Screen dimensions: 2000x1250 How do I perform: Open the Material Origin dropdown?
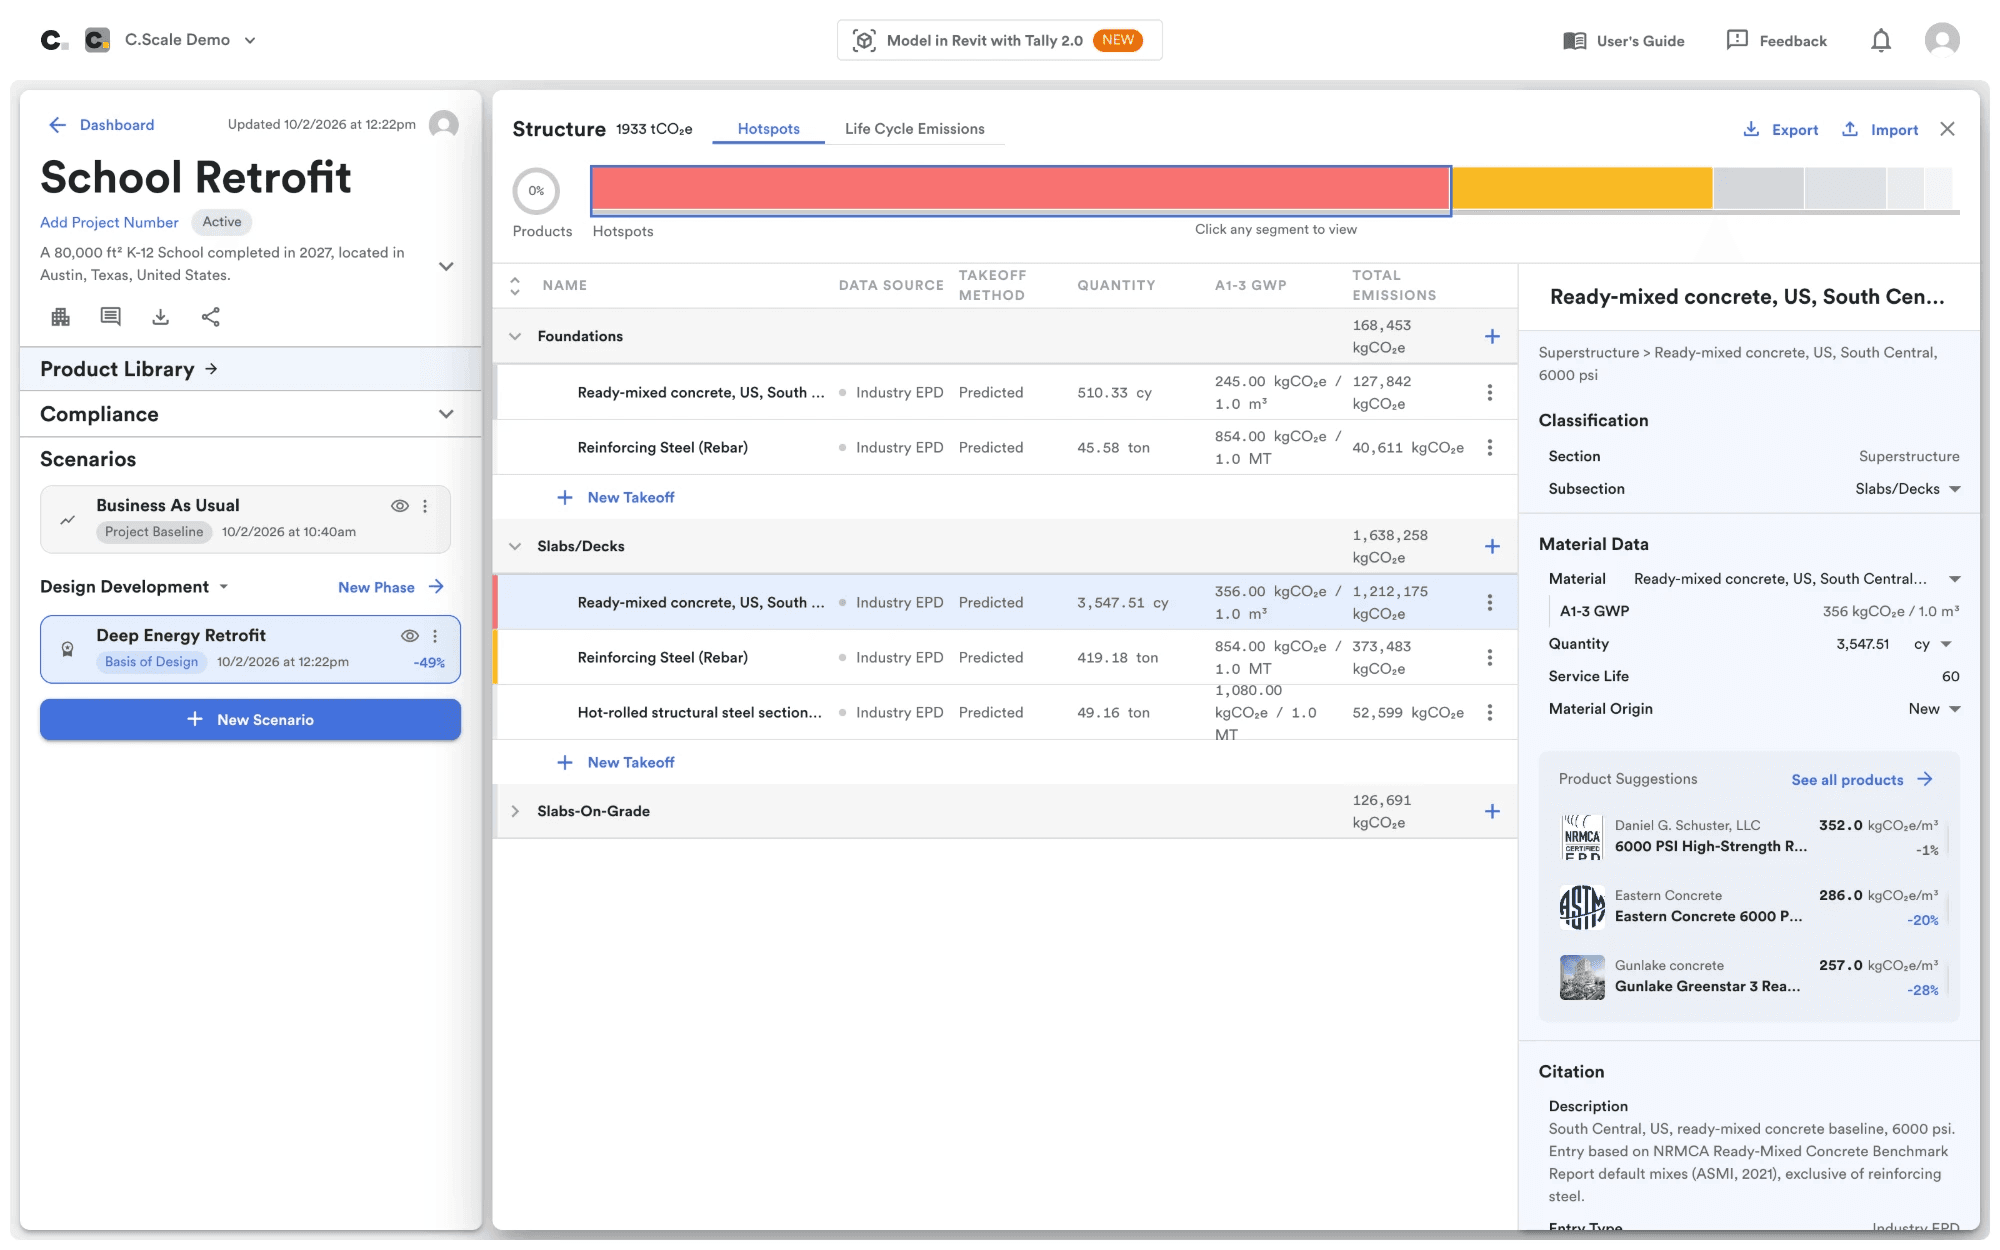1934,709
